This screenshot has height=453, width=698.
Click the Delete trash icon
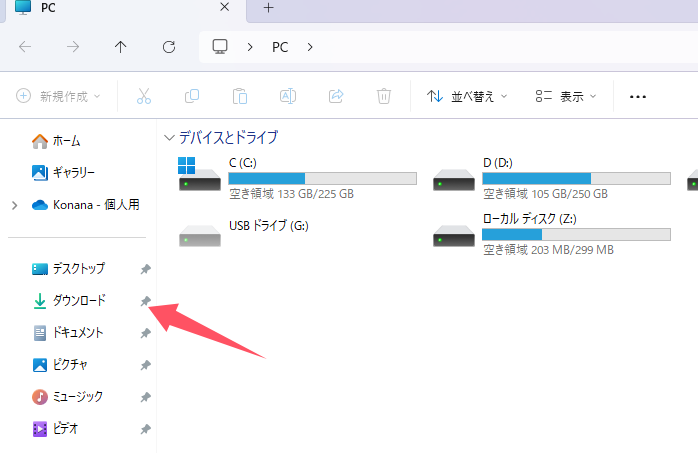[x=384, y=96]
